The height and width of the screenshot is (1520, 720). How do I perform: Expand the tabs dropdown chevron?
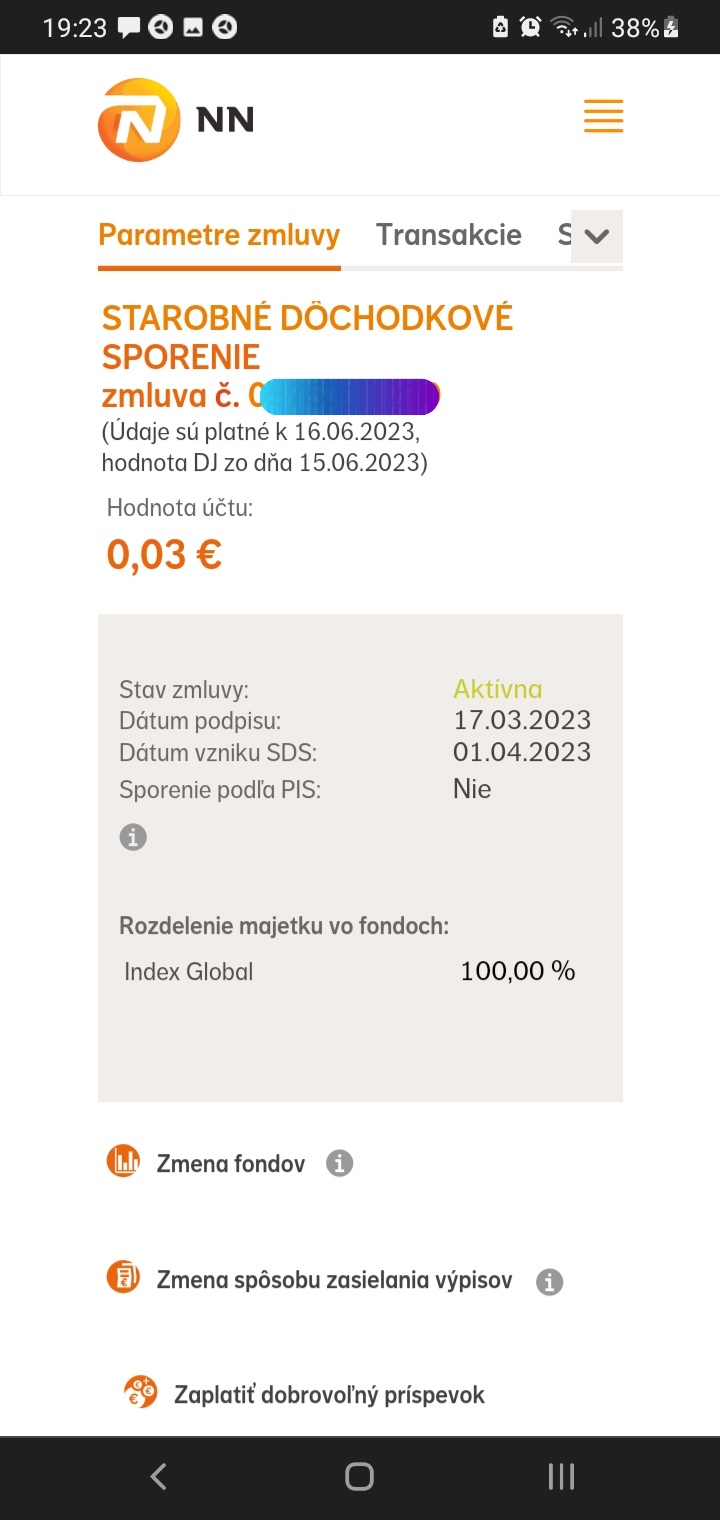[x=596, y=237]
